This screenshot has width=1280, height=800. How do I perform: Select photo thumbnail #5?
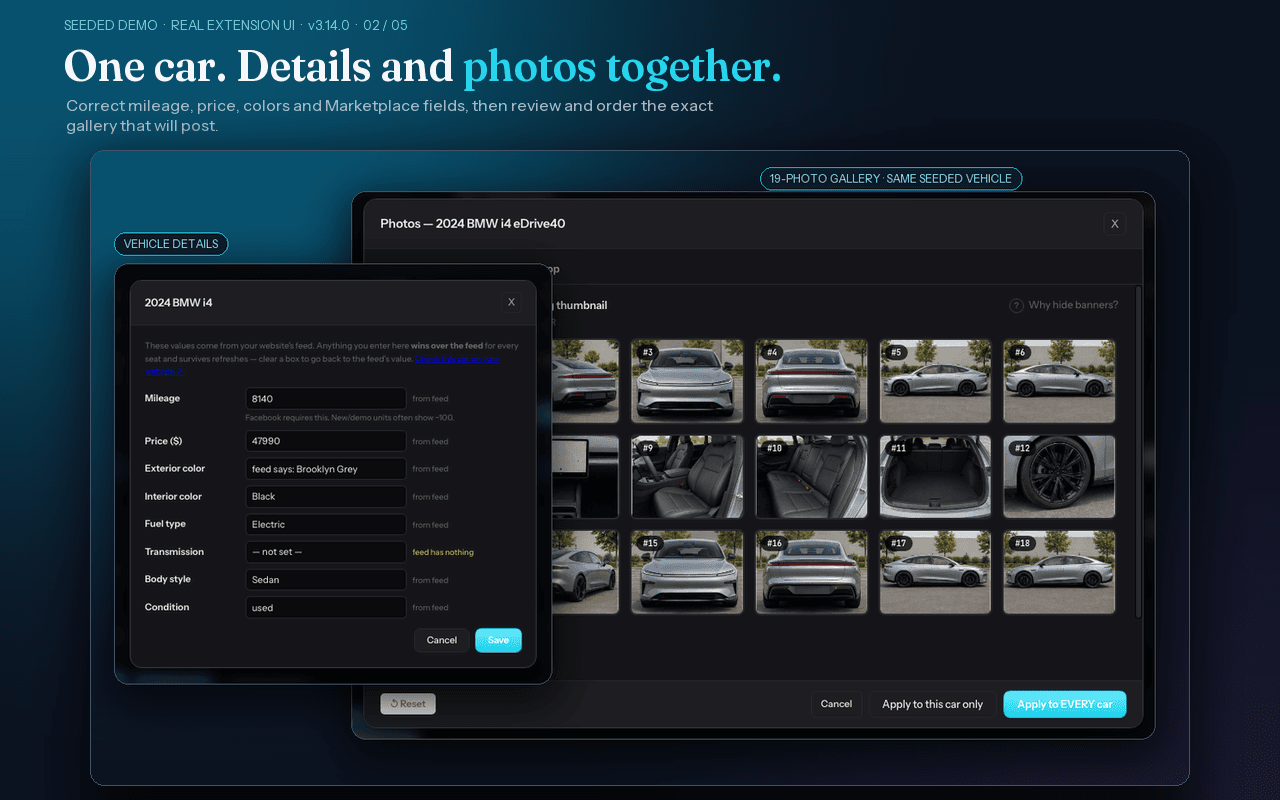[x=935, y=381]
